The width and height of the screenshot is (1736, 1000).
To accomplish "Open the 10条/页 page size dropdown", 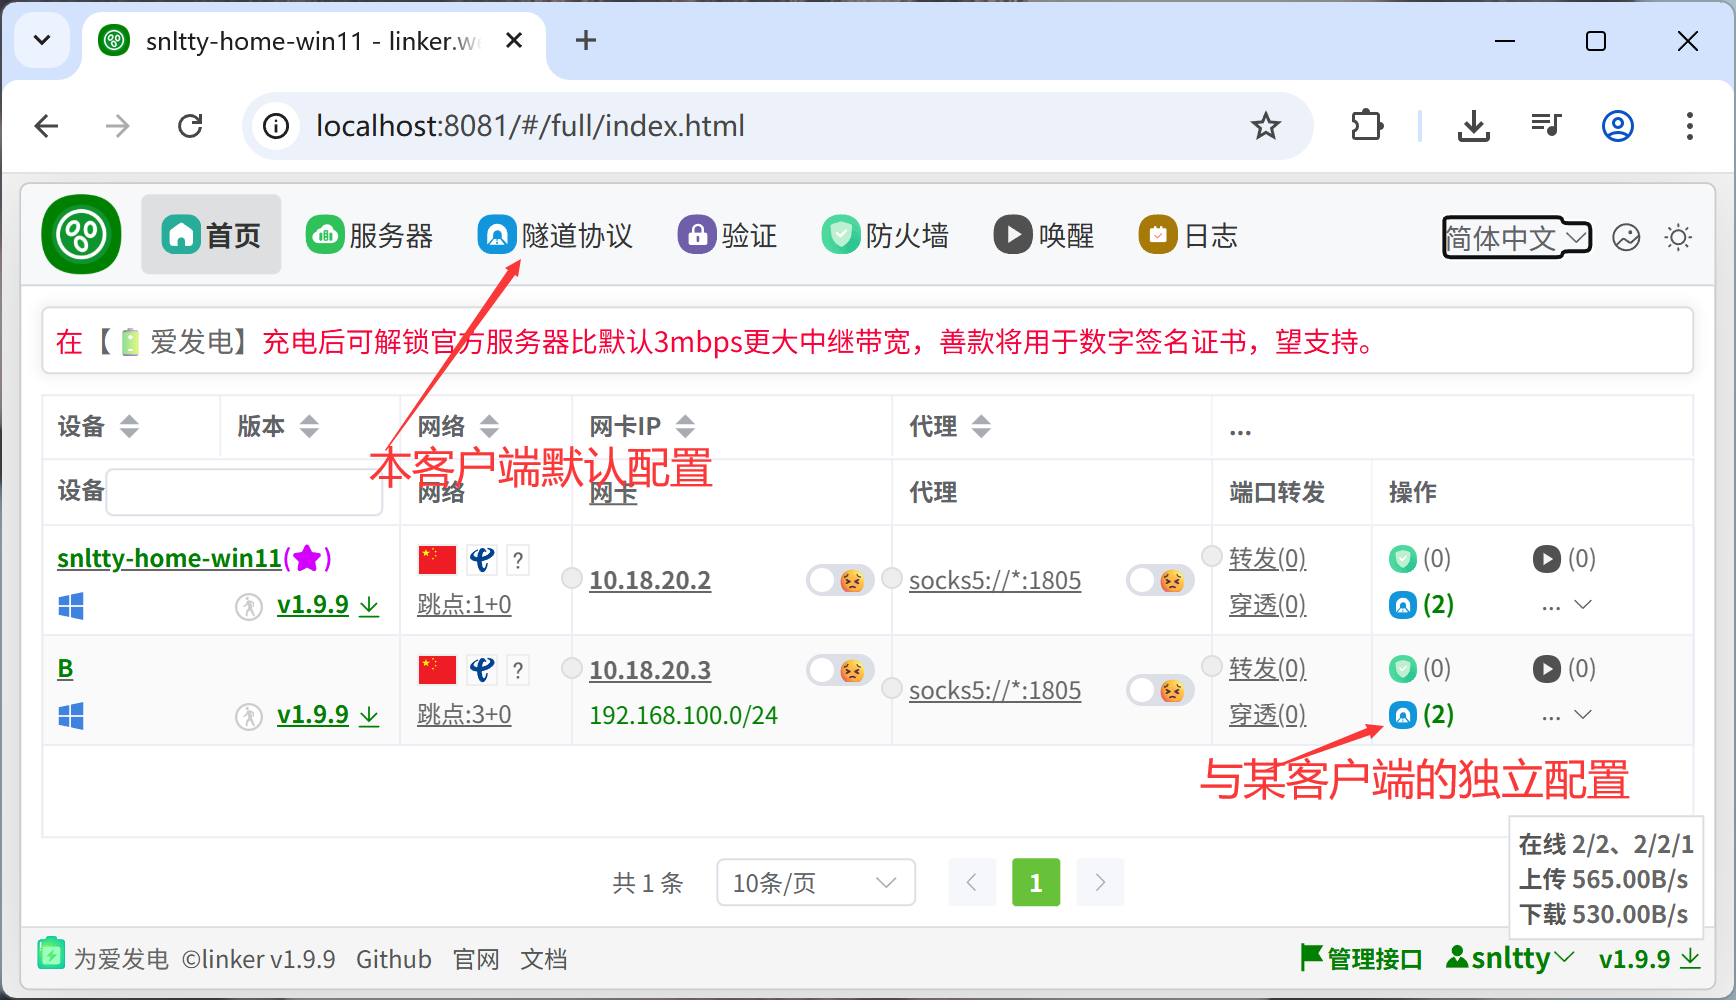I will [x=815, y=883].
